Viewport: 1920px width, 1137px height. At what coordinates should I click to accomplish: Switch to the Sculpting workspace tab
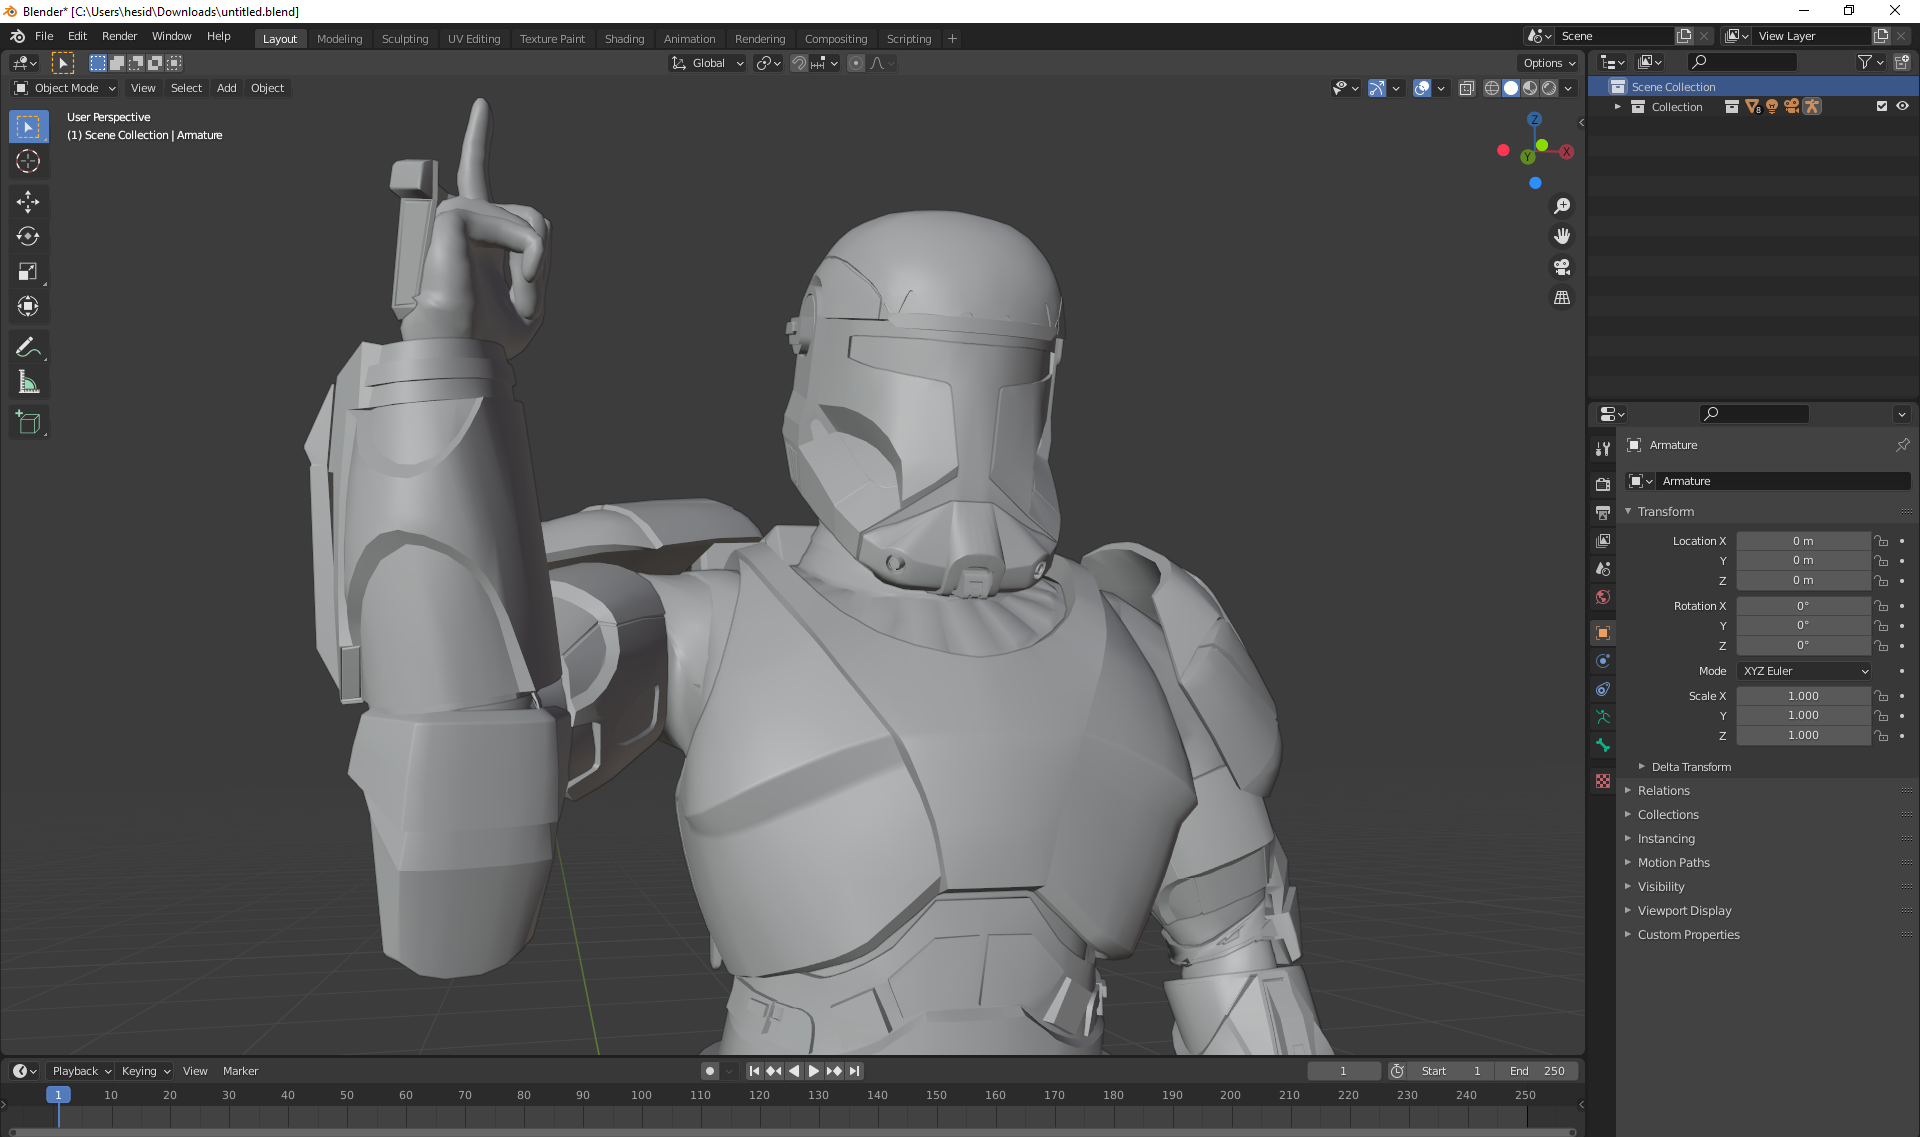point(404,39)
